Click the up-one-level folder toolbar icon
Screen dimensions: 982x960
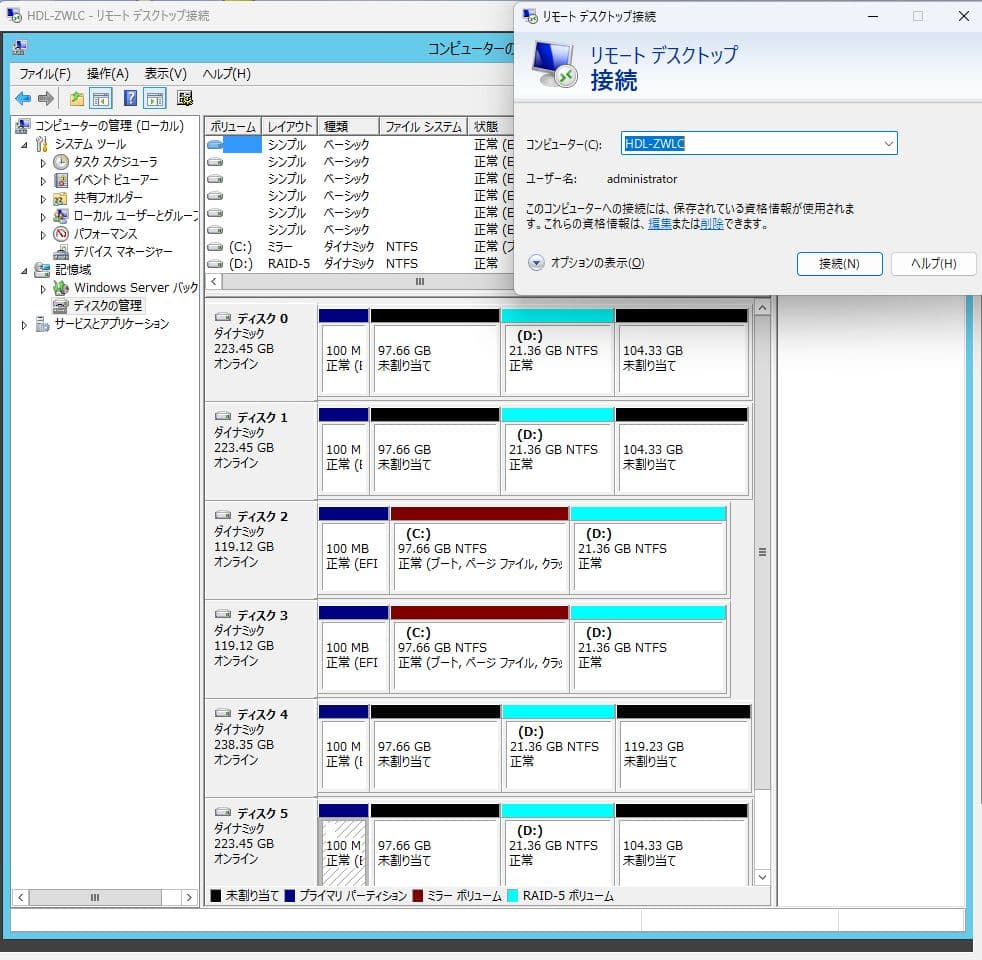point(76,98)
